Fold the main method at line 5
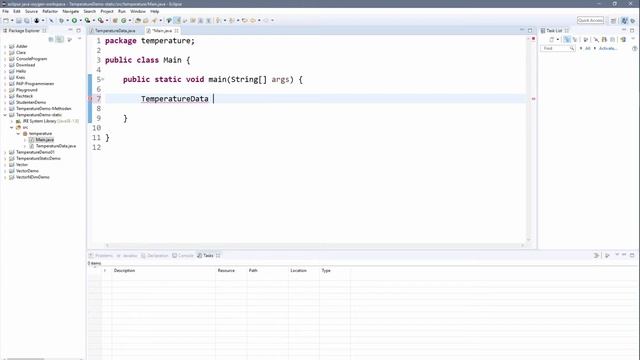 [x=103, y=79]
